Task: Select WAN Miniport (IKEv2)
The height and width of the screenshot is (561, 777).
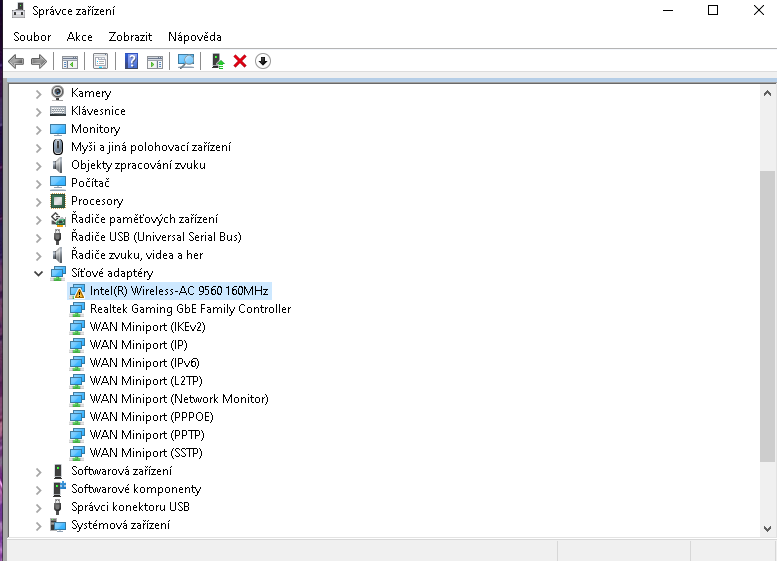Action: (x=147, y=327)
